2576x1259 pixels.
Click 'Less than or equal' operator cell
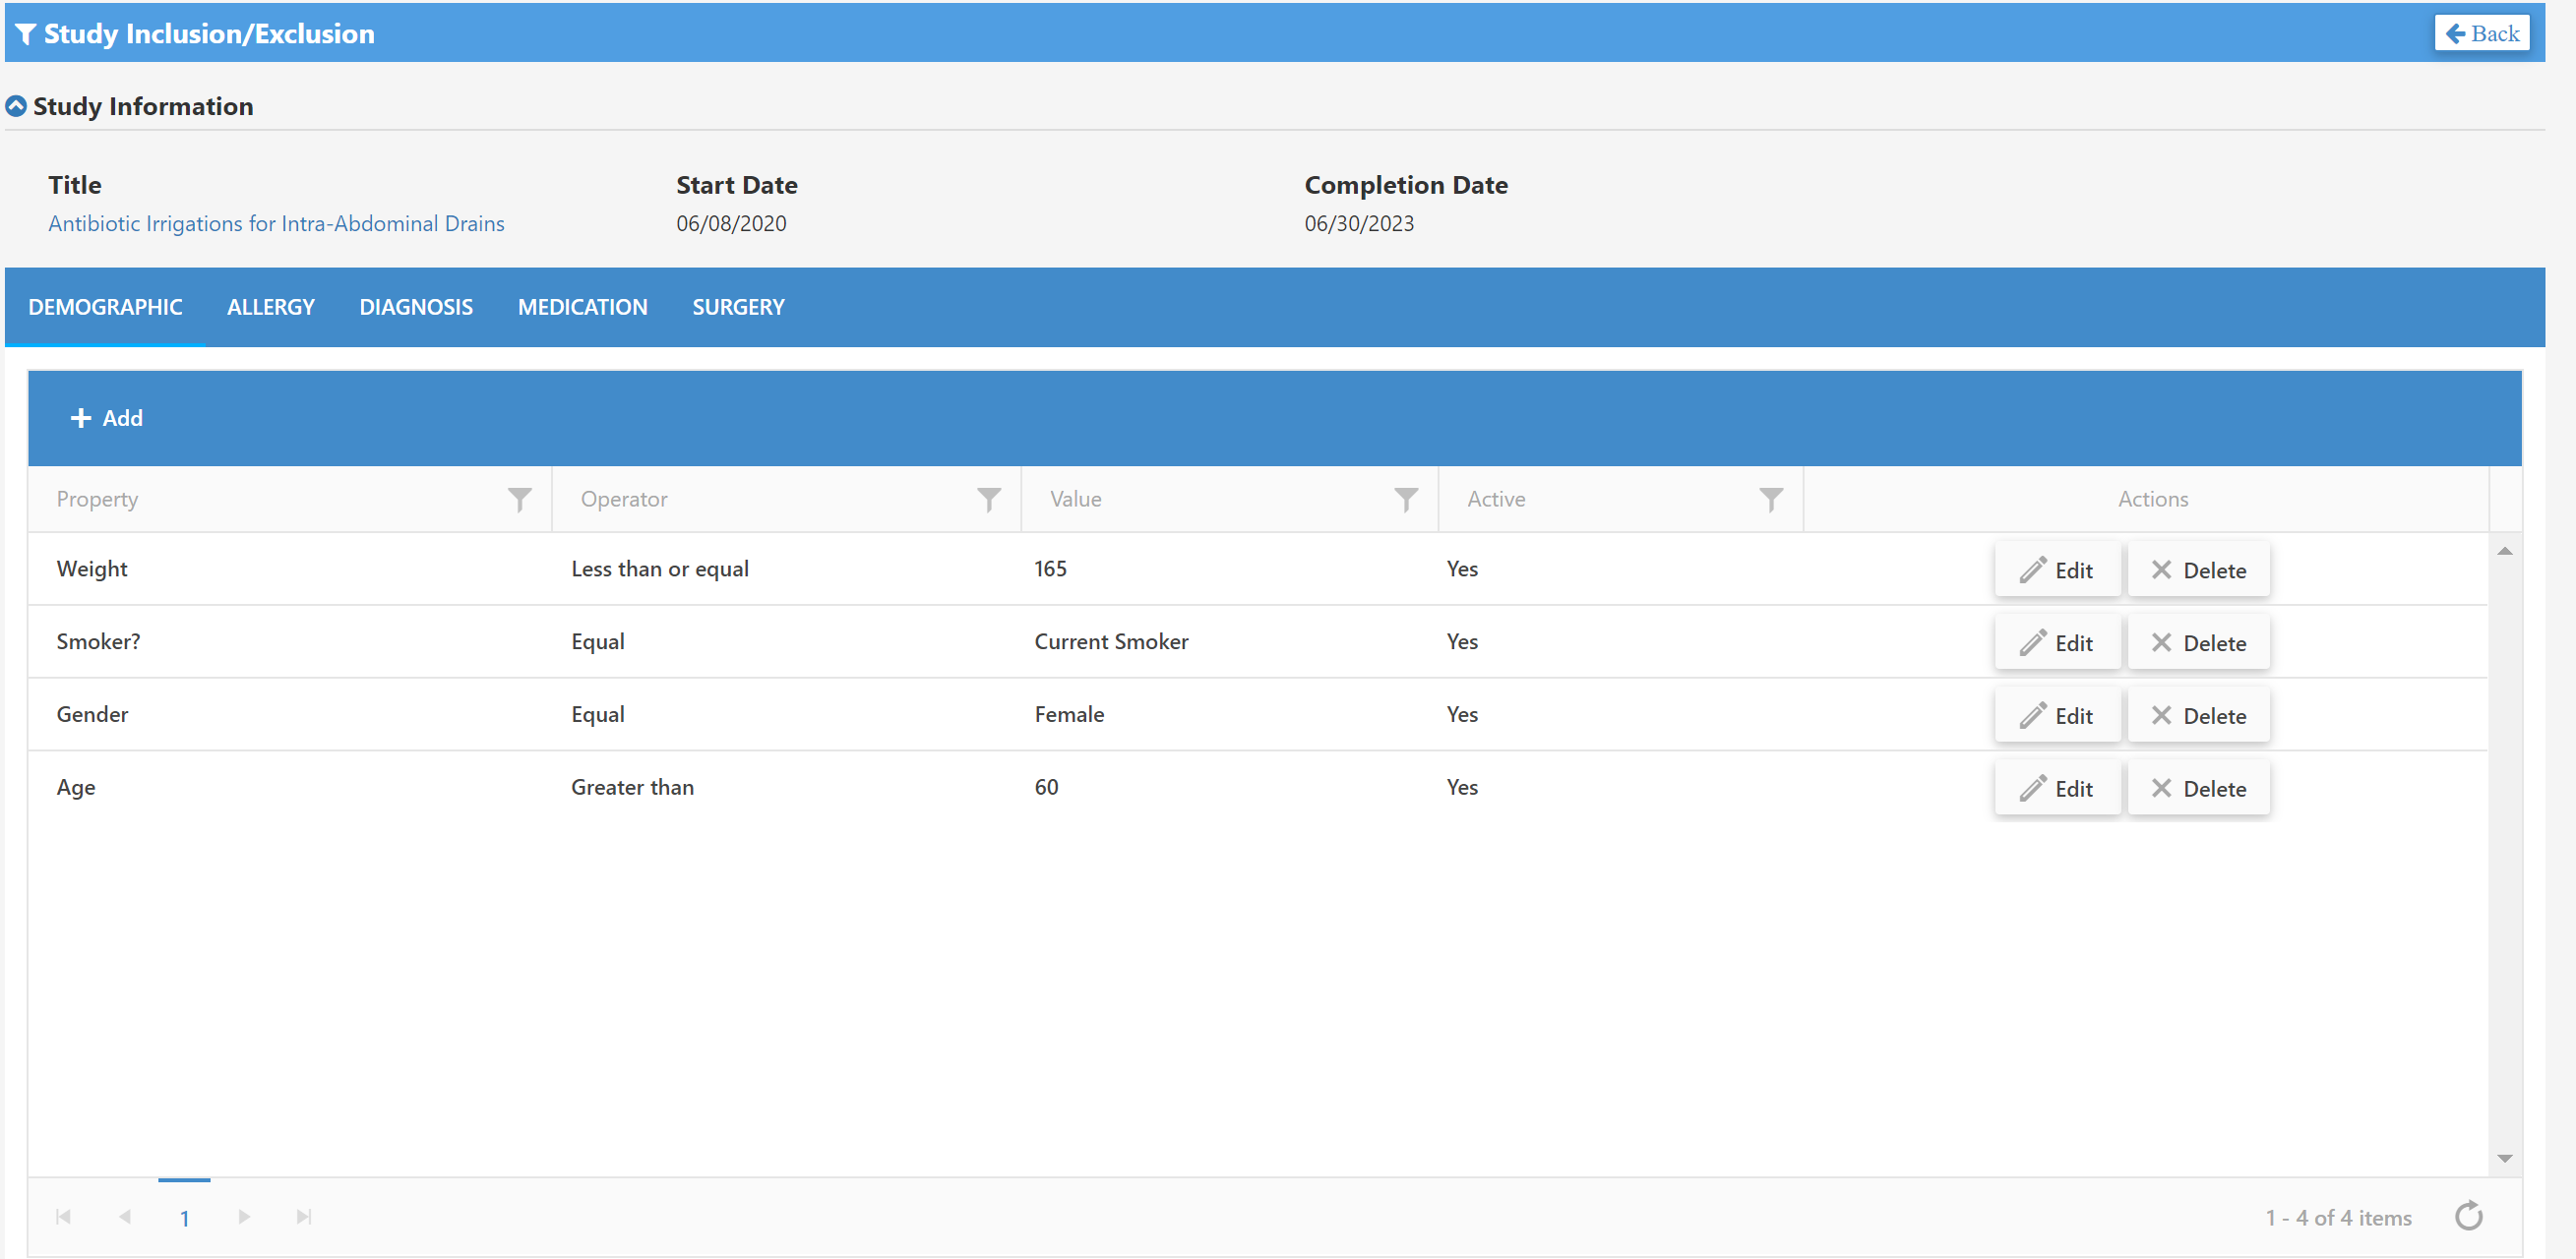786,569
